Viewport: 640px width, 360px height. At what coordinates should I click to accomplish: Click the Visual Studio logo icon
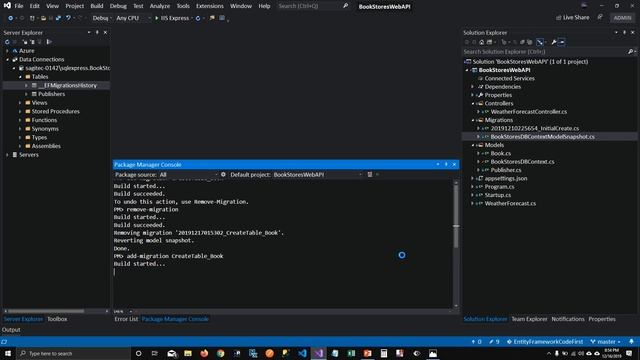click(x=7, y=6)
